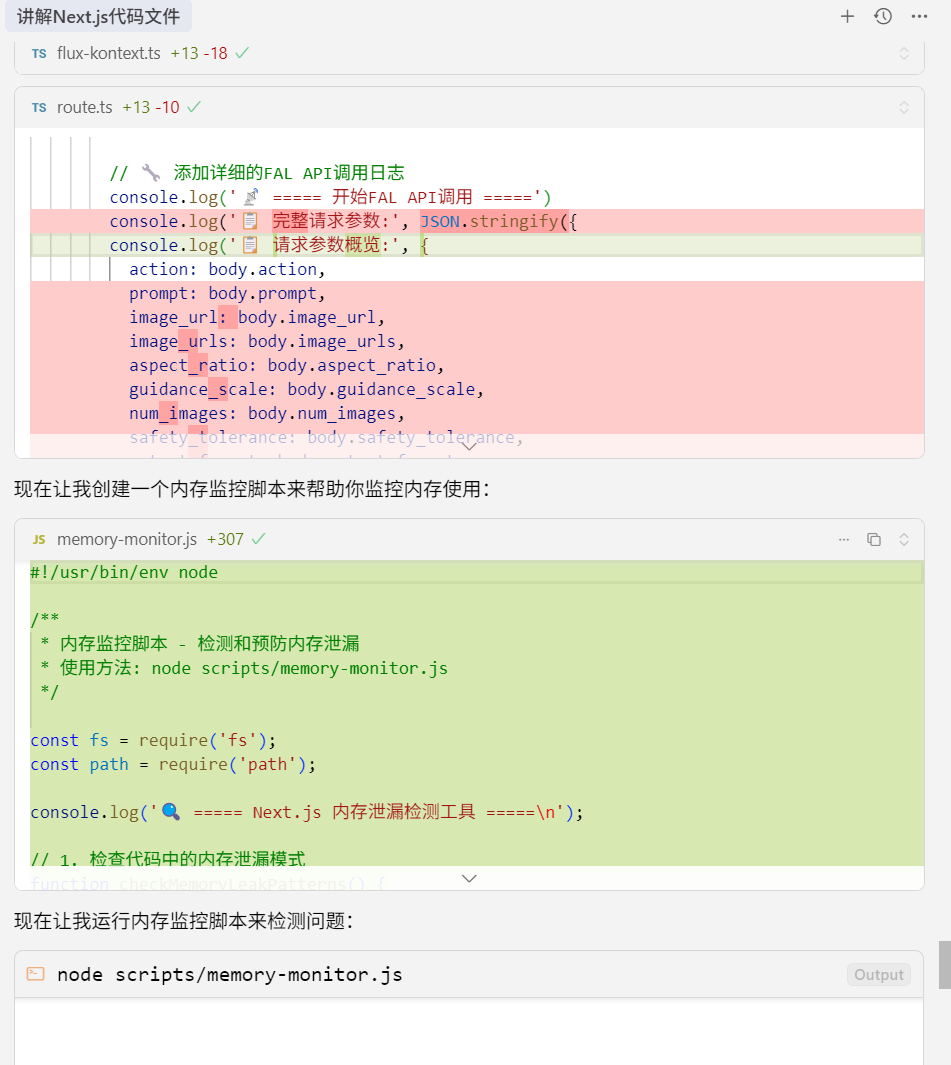The image size is (951, 1065).
Task: Click removed line '完整请求参数' in route.ts
Action: (477, 221)
